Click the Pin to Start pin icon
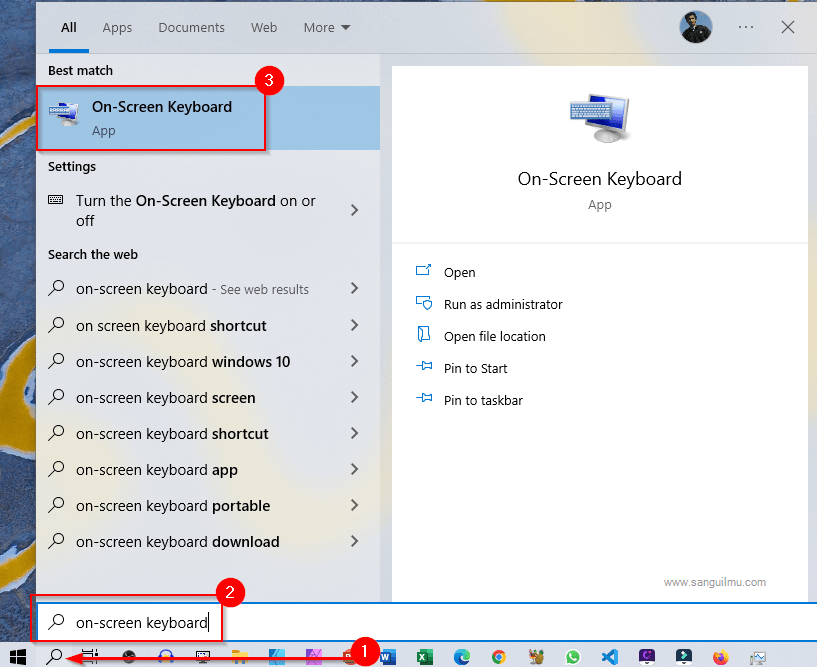817x667 pixels. (424, 366)
